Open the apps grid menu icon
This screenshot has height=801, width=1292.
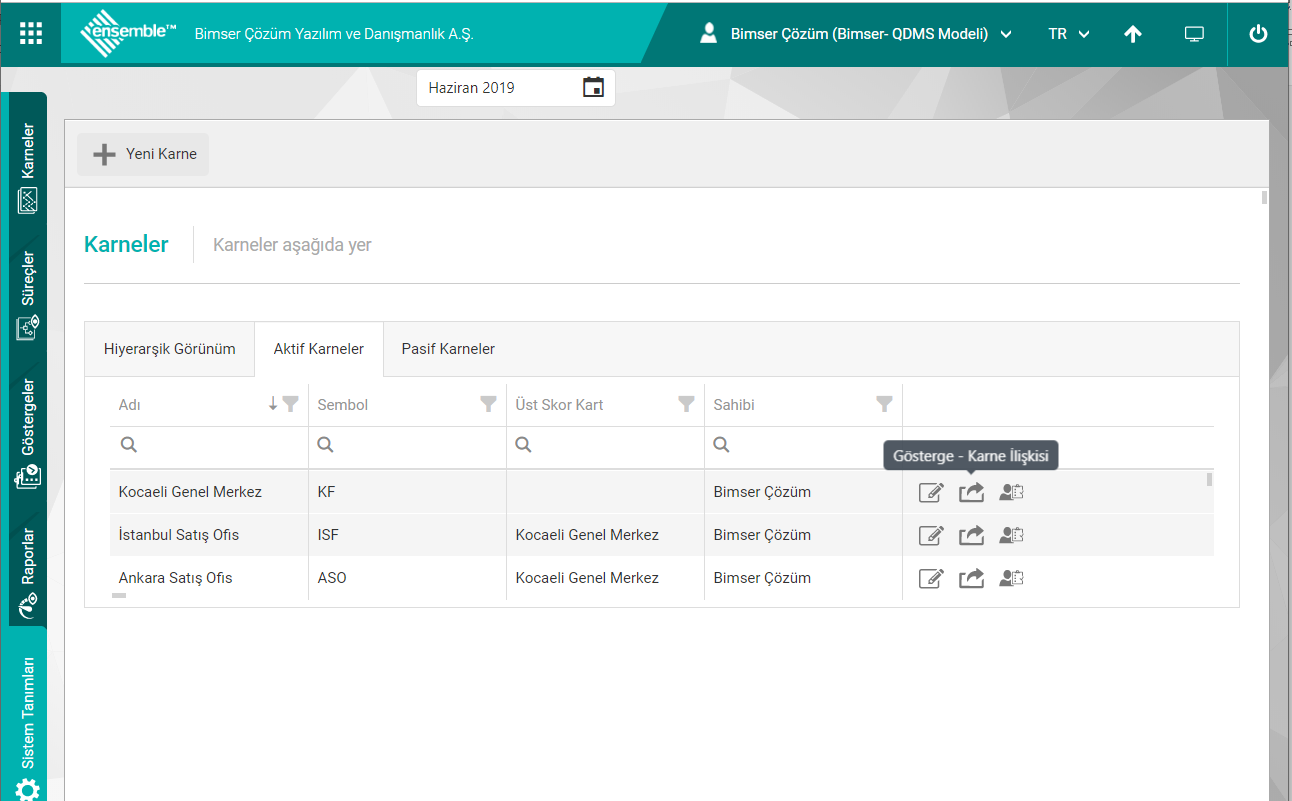pos(31,33)
